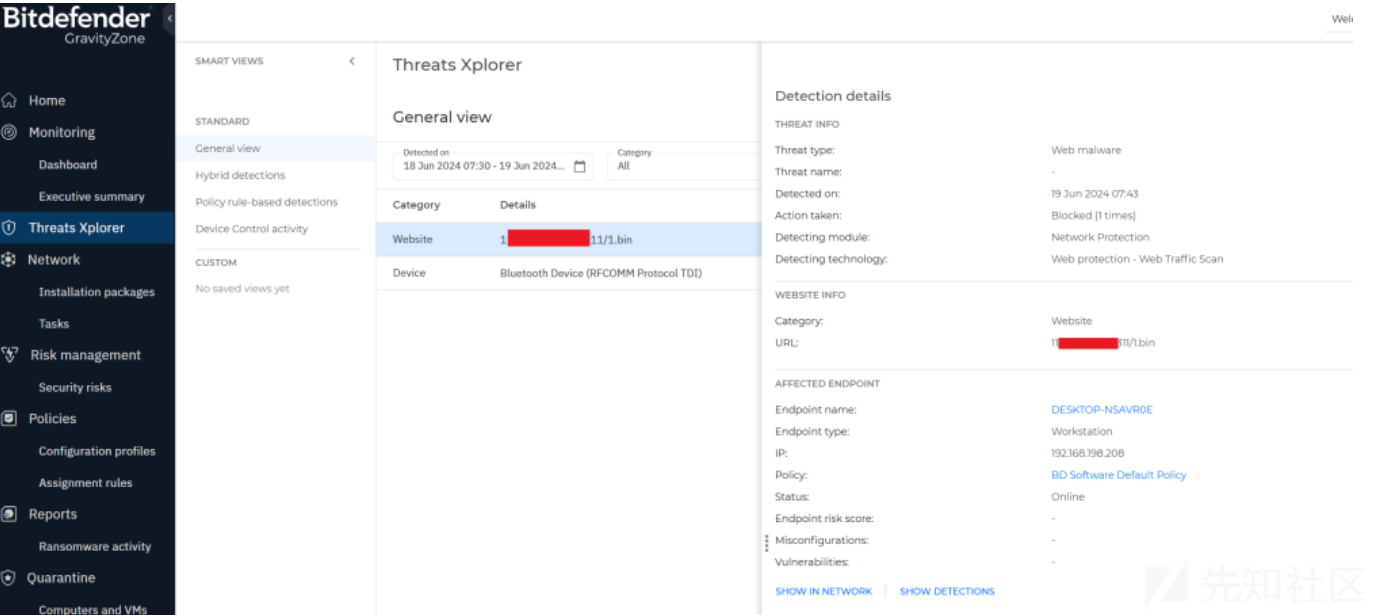This screenshot has width=1385, height=615.
Task: Collapse the main sidebar with arrow
Action: coord(169,19)
